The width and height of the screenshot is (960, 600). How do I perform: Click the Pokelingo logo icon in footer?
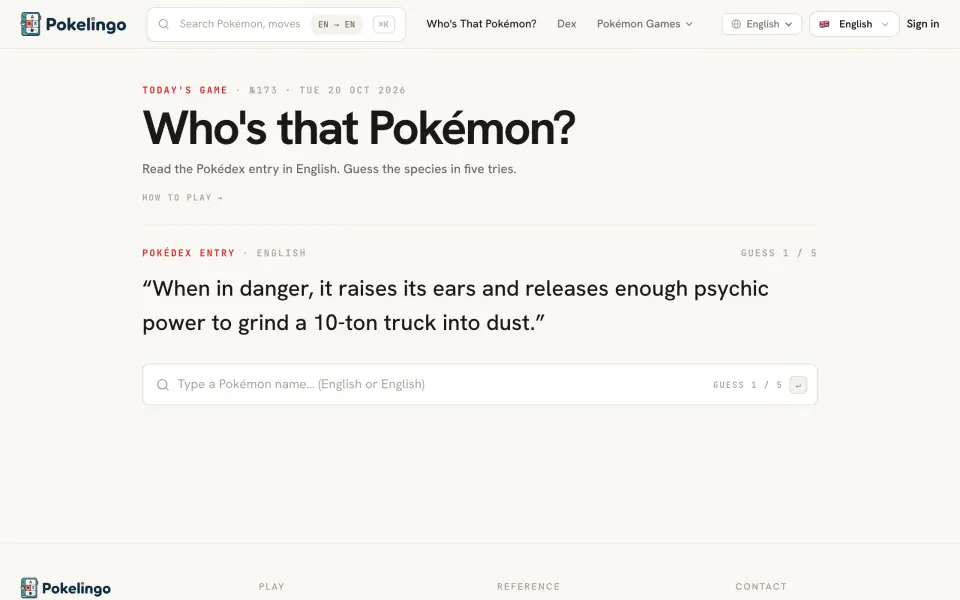(x=29, y=588)
